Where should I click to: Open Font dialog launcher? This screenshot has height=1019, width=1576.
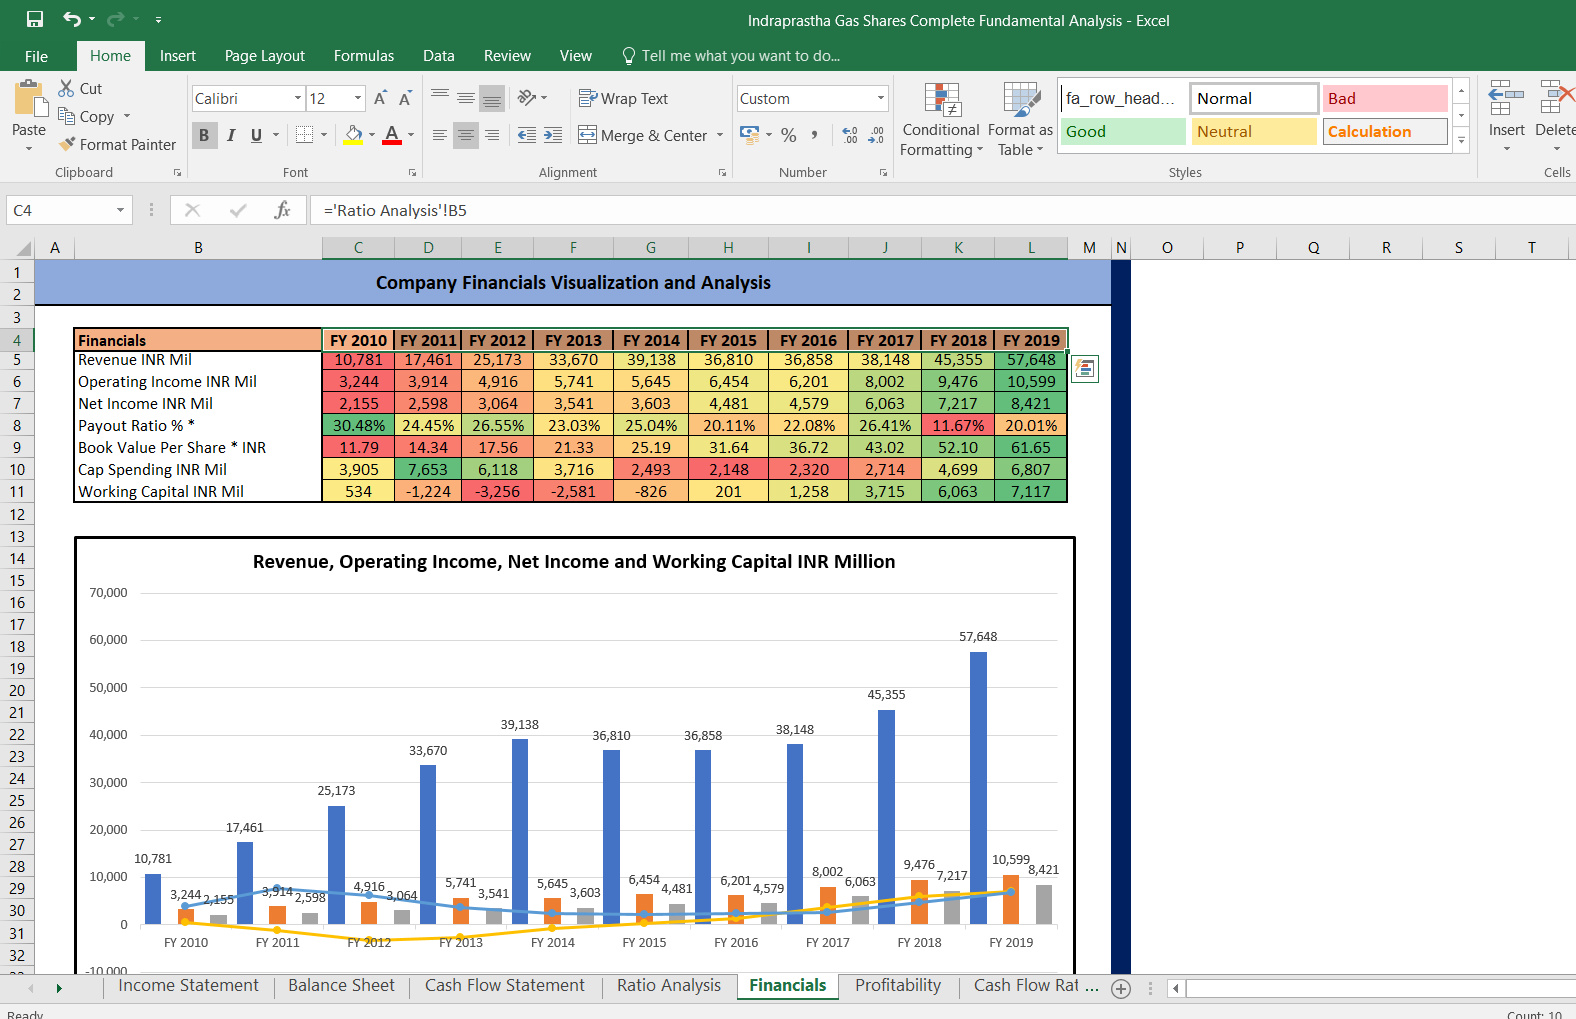coord(412,172)
